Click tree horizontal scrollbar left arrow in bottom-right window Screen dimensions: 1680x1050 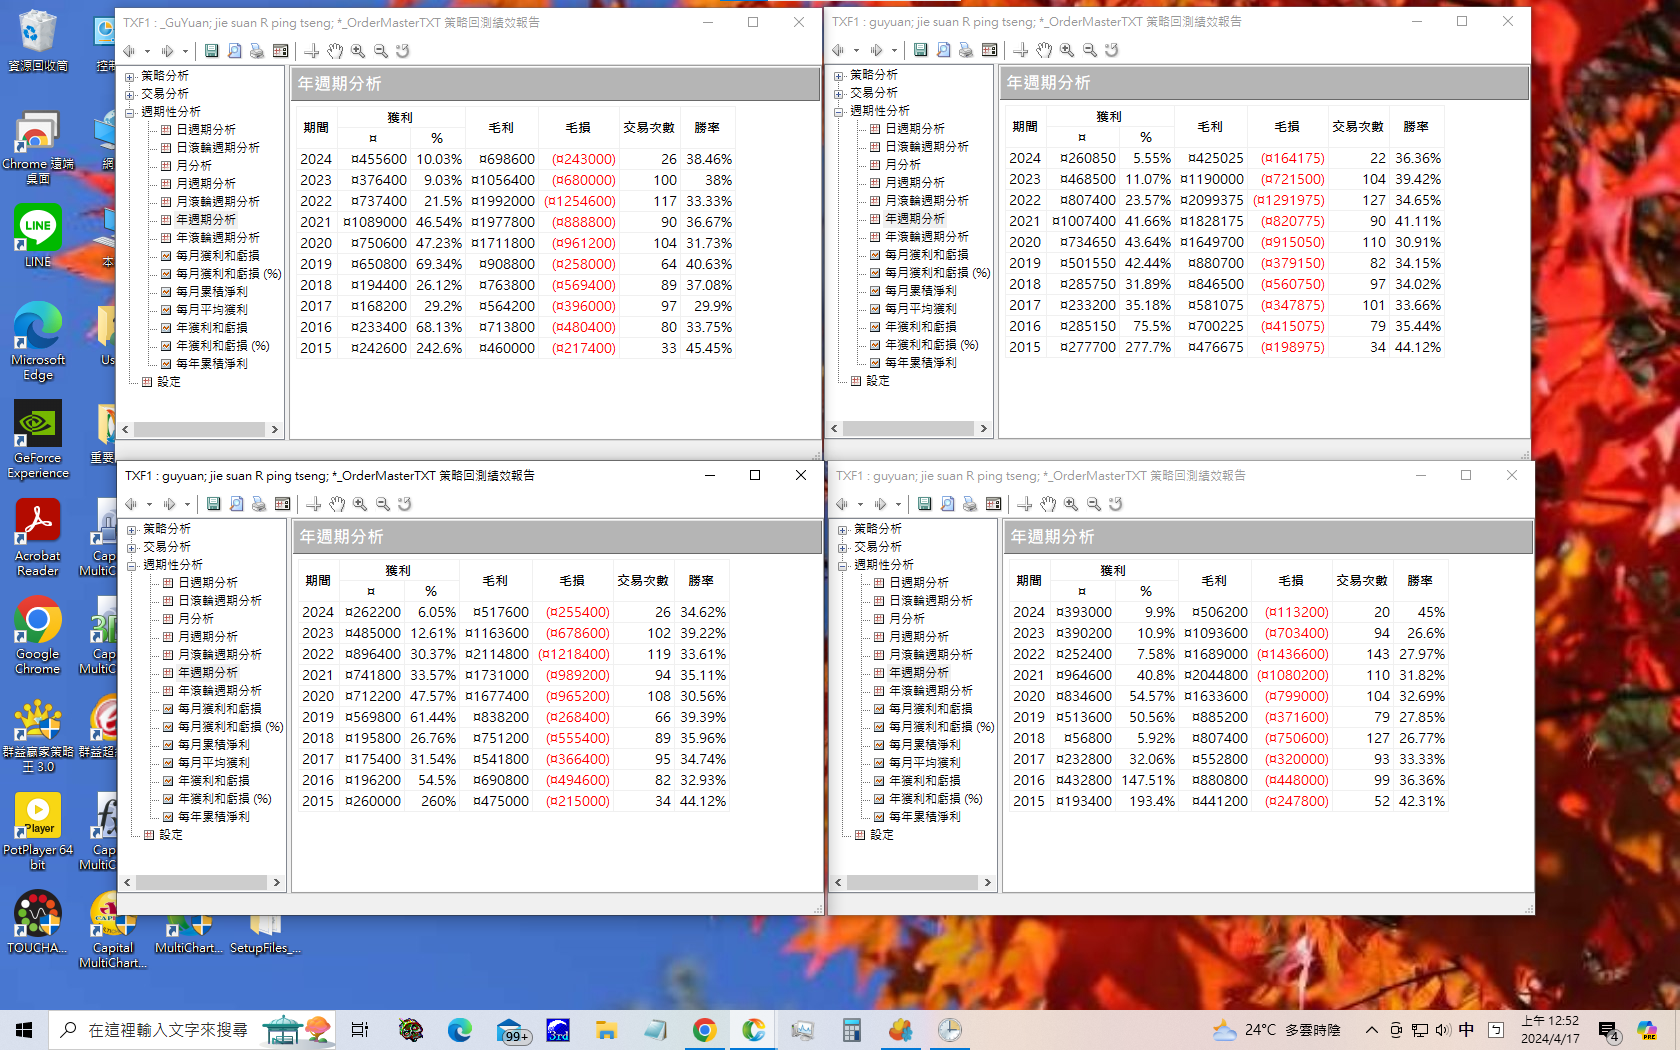tap(839, 883)
